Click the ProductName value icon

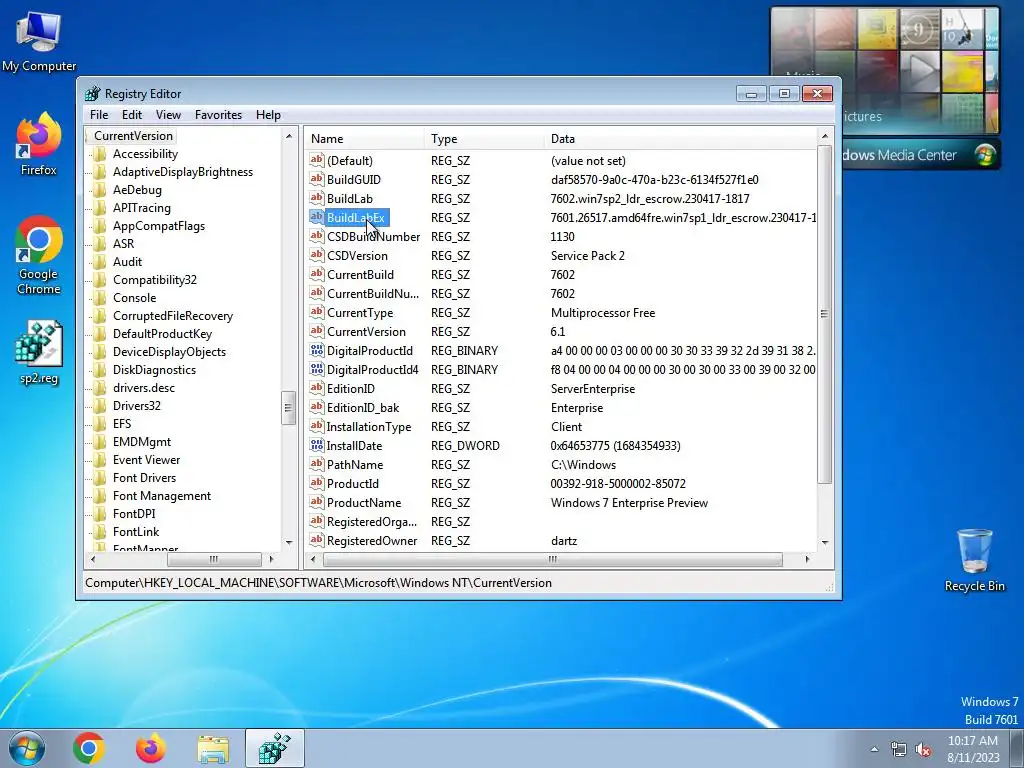(x=317, y=502)
